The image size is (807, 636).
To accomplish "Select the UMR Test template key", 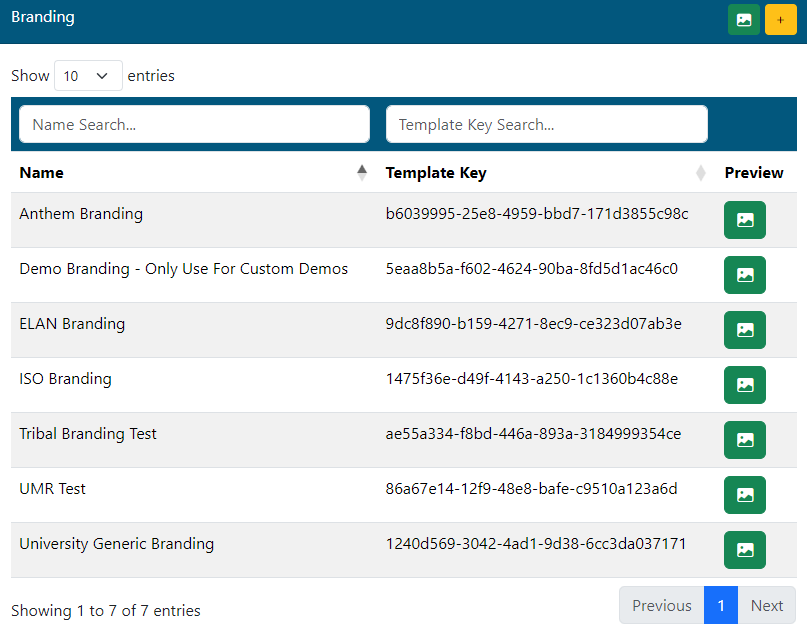I will pos(531,489).
